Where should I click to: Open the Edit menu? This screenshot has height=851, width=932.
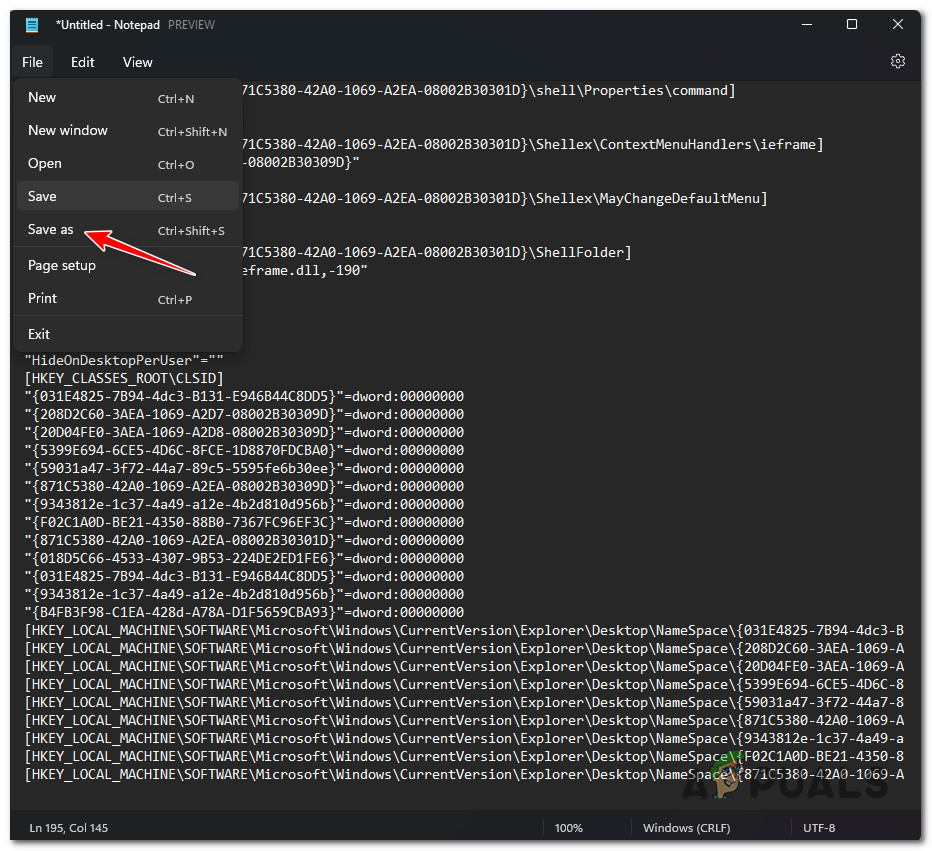(x=83, y=62)
